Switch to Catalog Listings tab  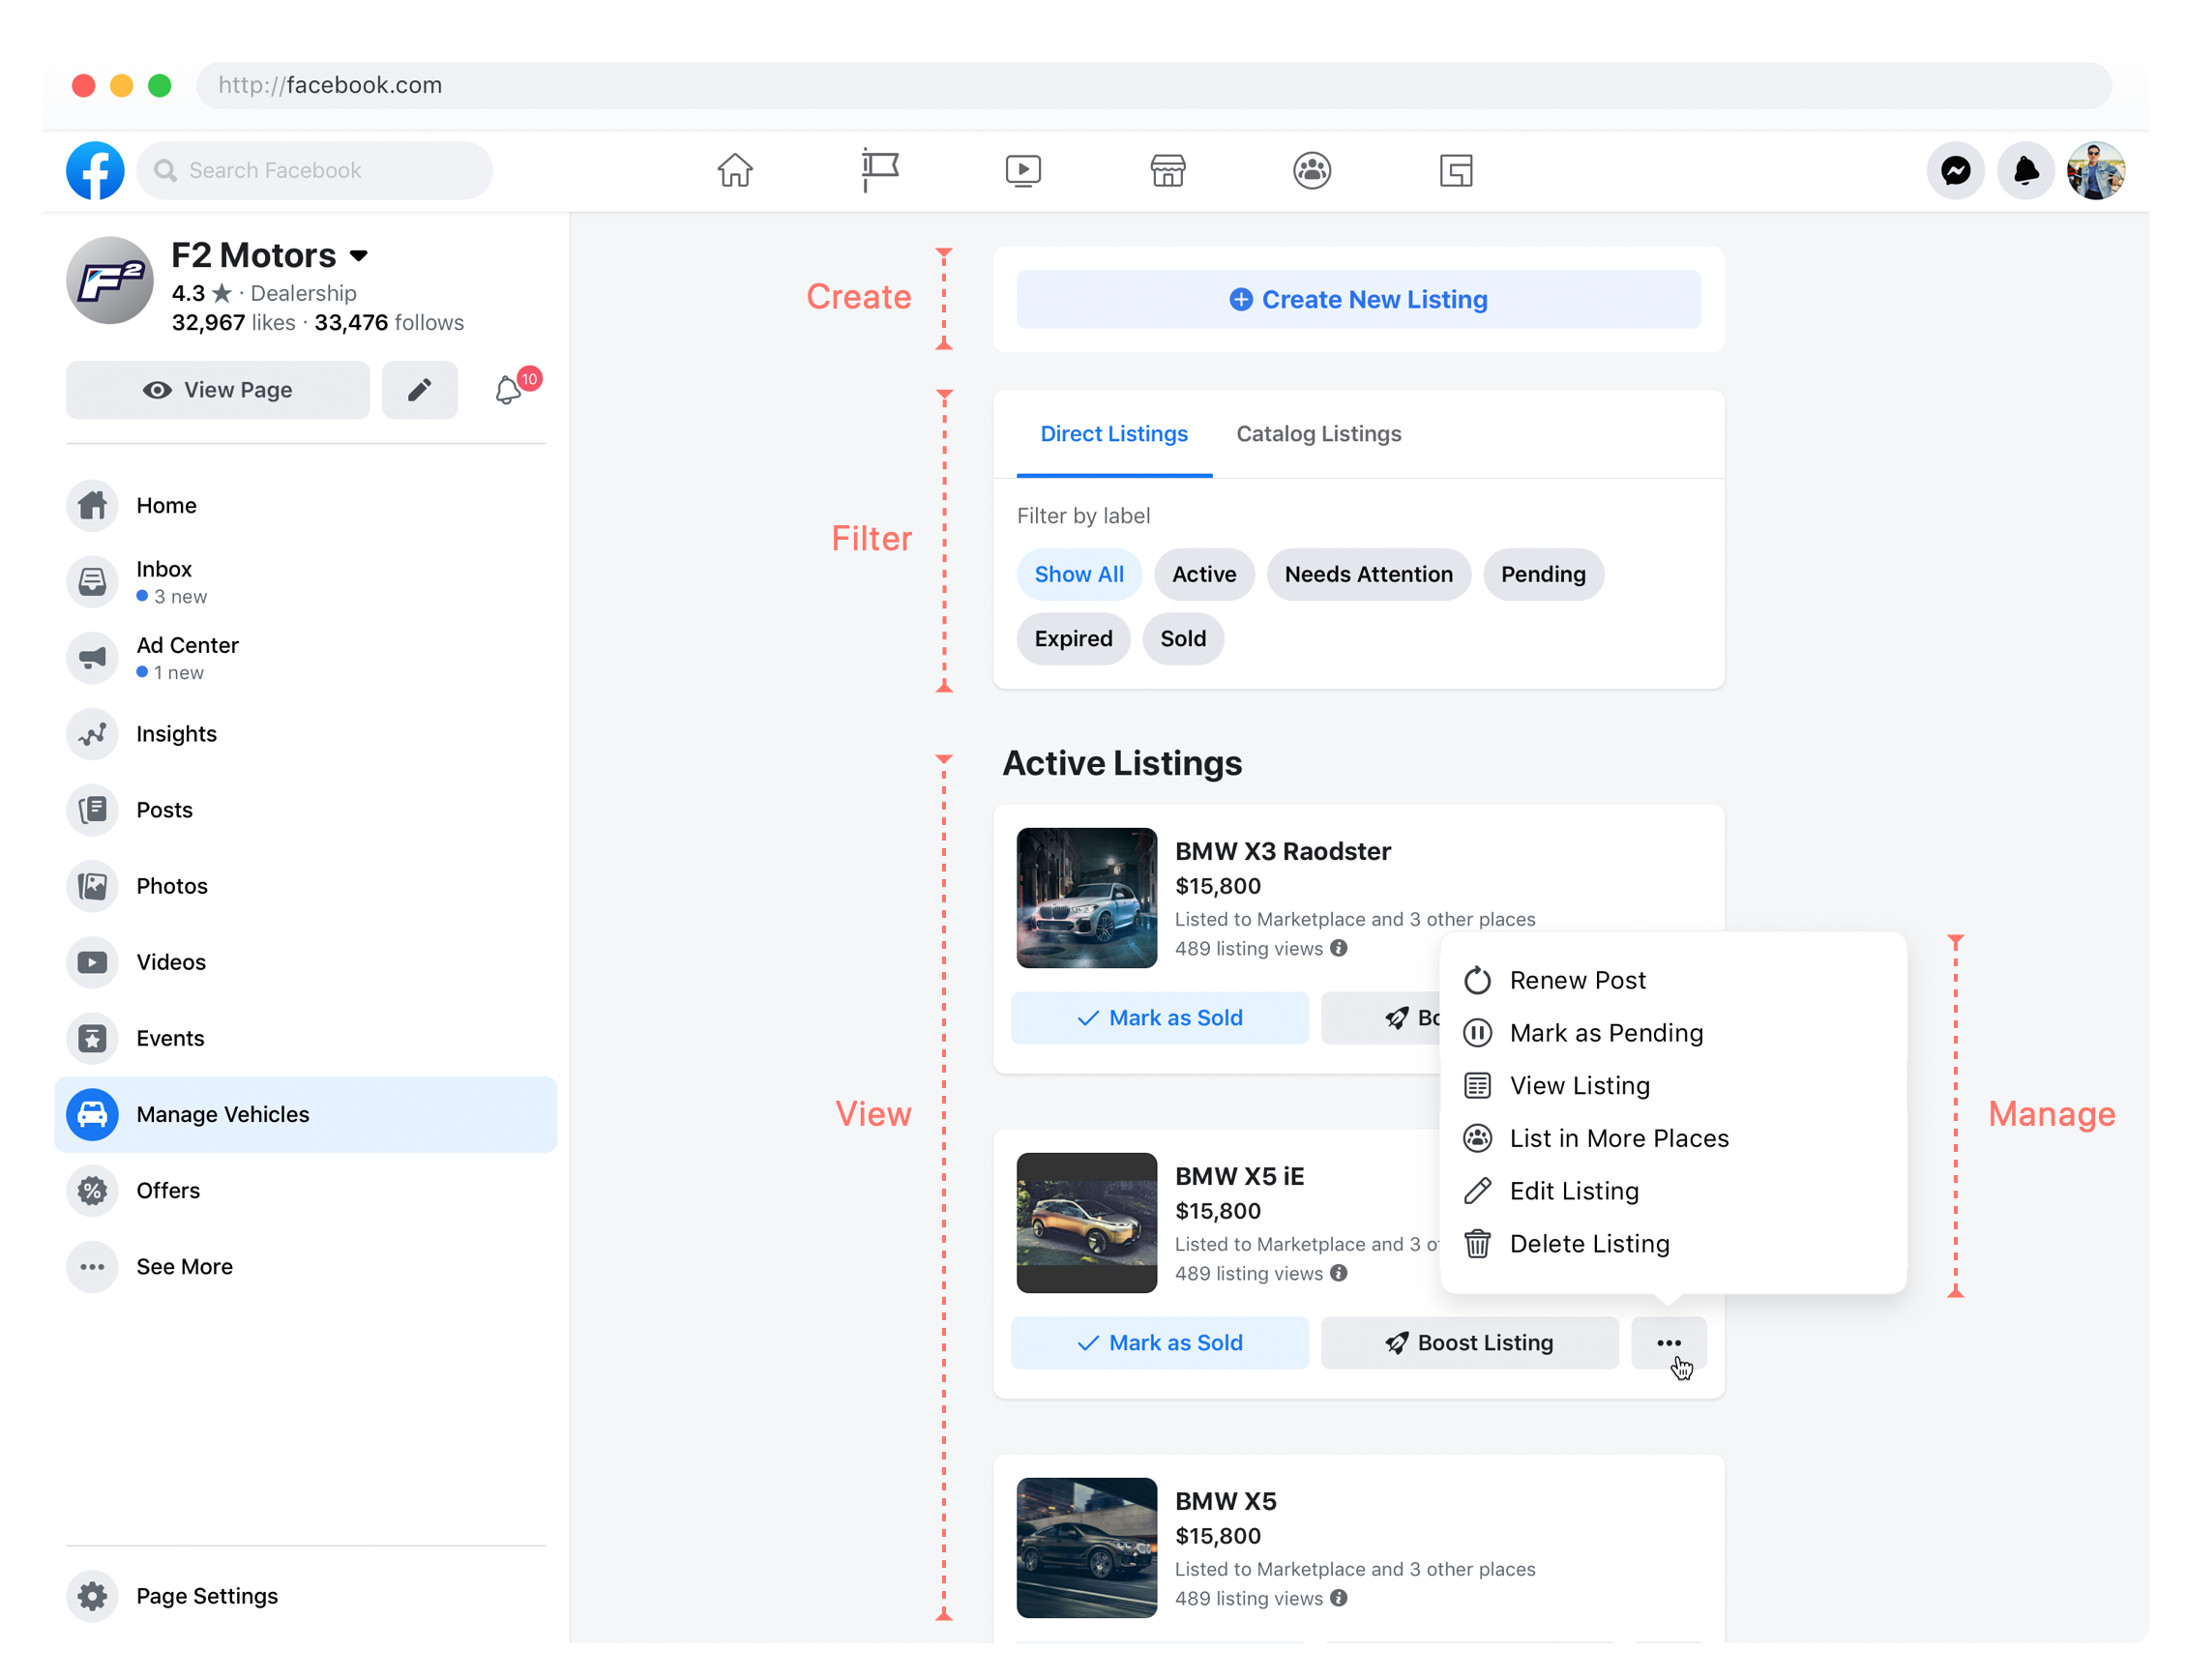[1318, 434]
